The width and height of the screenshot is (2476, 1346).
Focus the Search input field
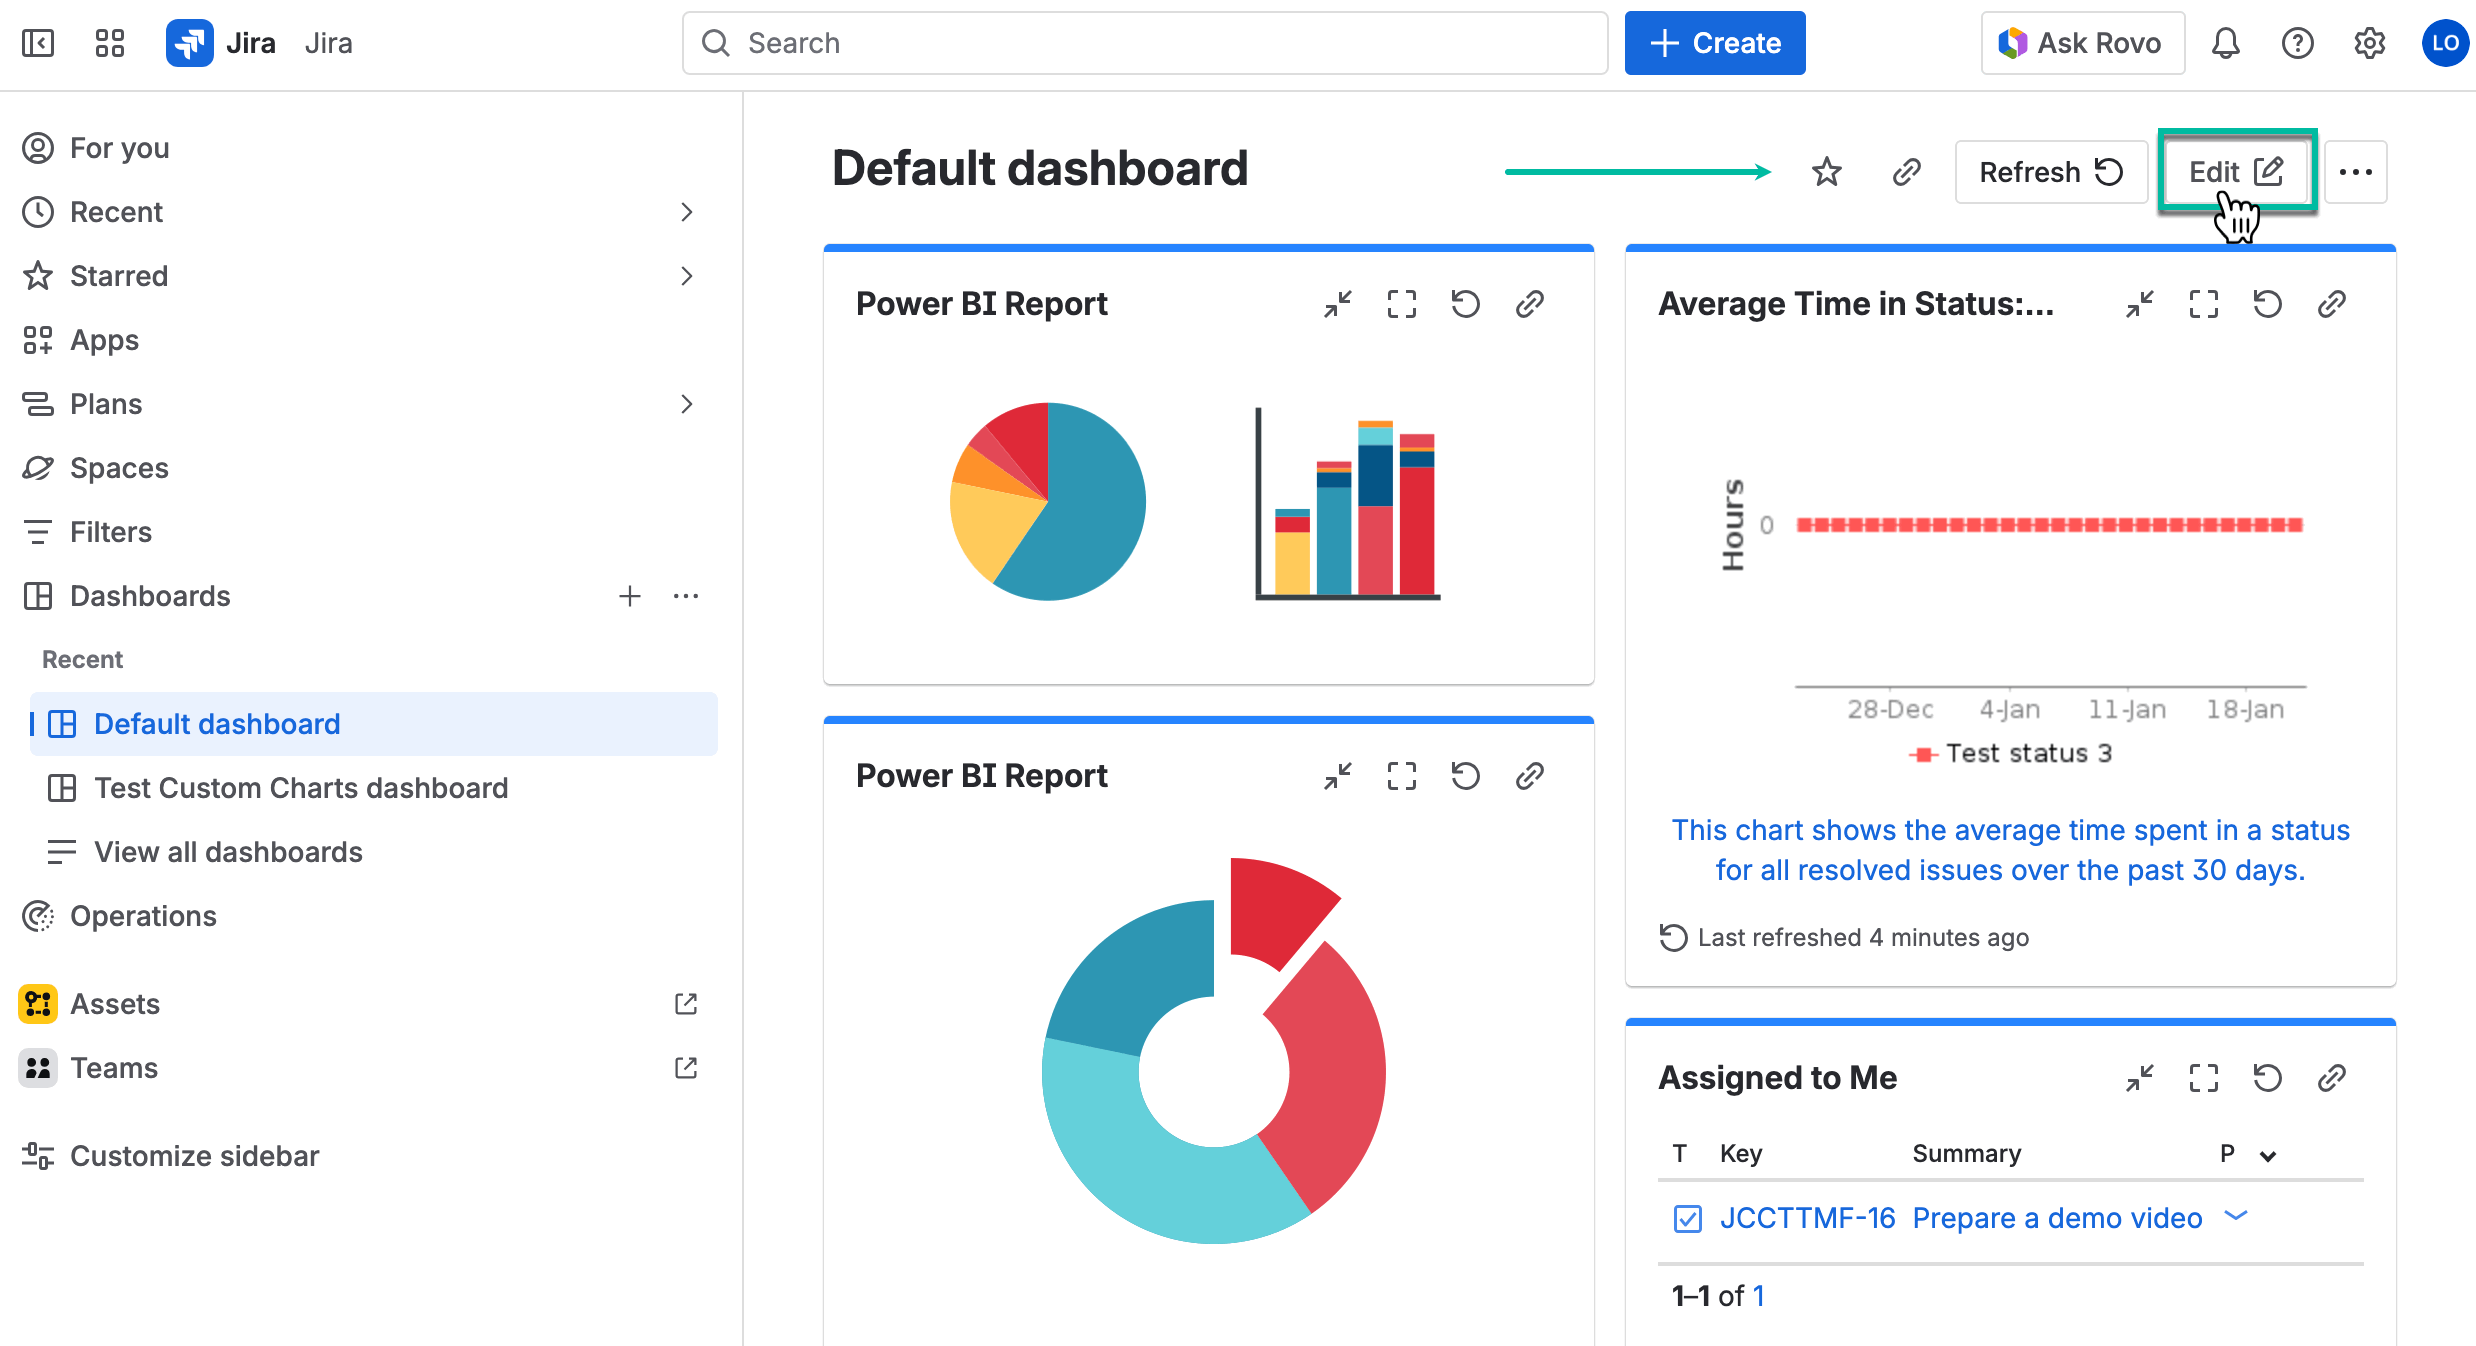[1145, 43]
